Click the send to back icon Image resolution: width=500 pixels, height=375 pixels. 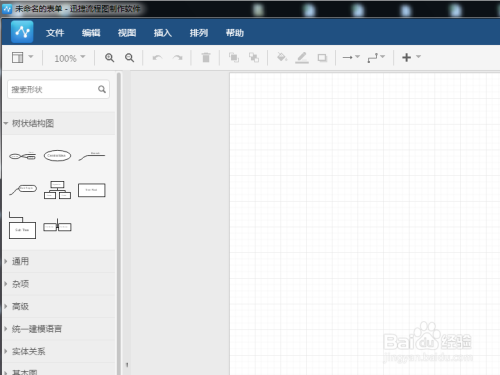(254, 57)
